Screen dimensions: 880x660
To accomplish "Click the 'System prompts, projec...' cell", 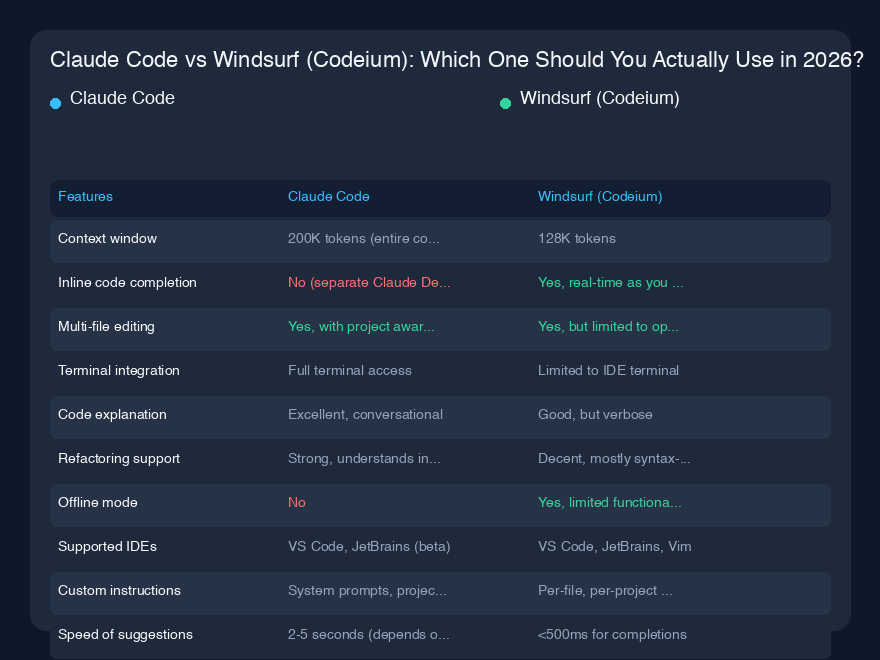I will (x=367, y=590).
